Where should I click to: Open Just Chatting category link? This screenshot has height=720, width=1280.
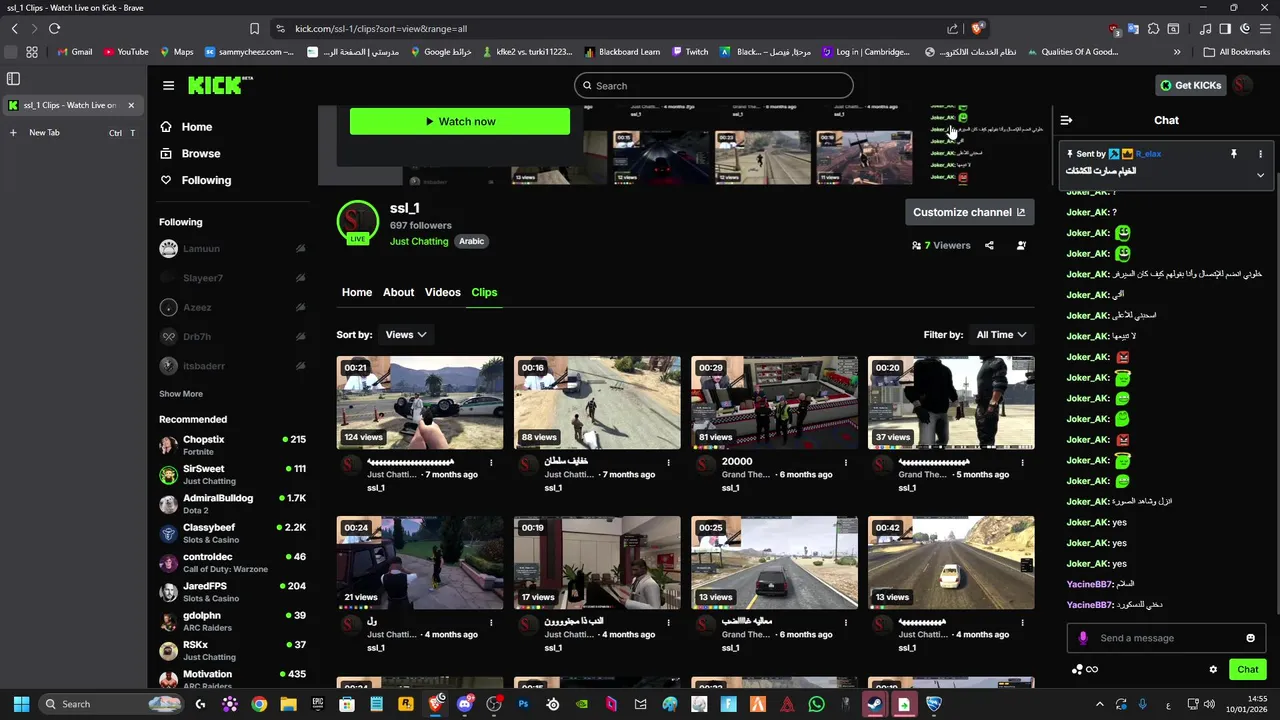click(x=419, y=241)
